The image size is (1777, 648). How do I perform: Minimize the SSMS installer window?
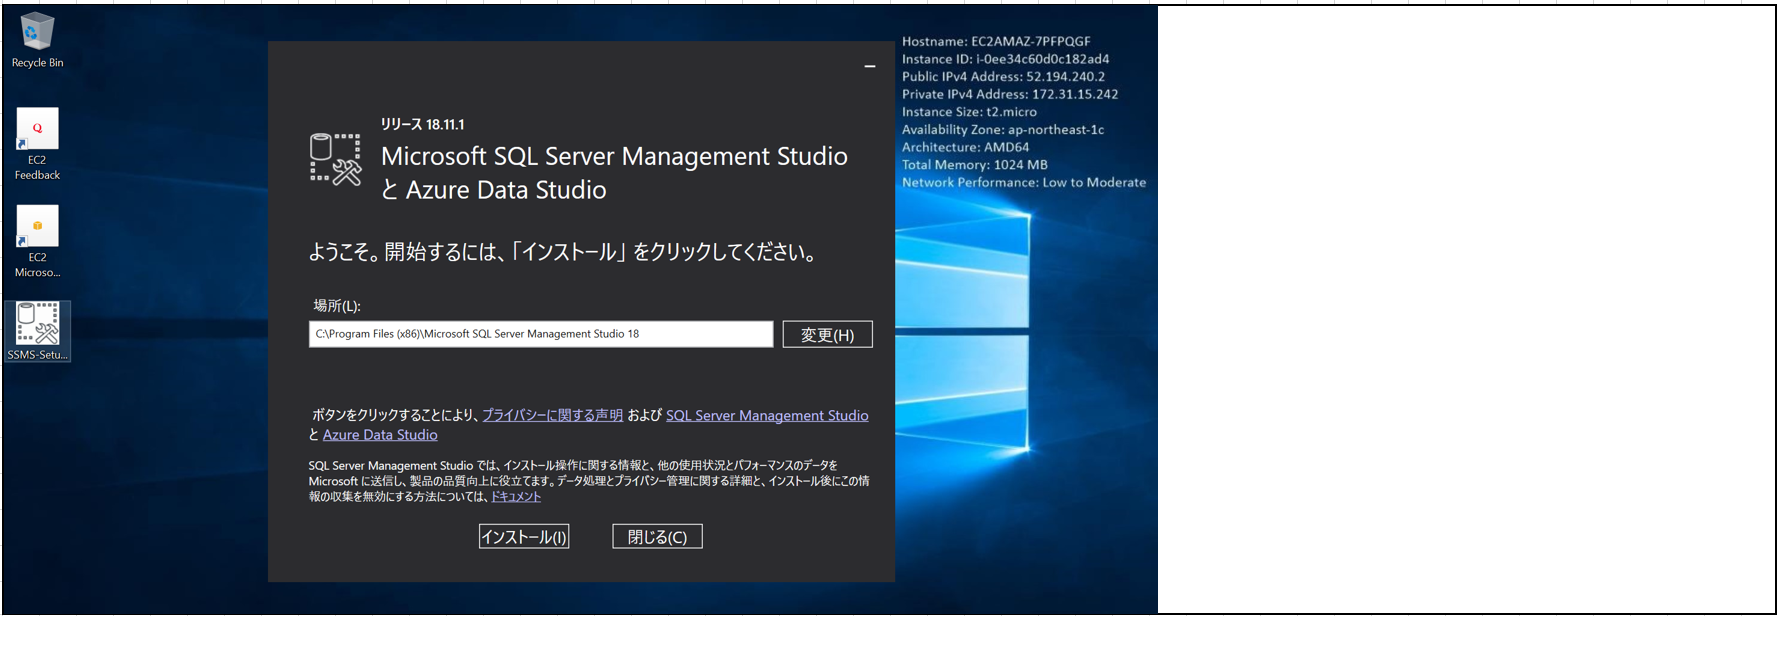(x=870, y=66)
